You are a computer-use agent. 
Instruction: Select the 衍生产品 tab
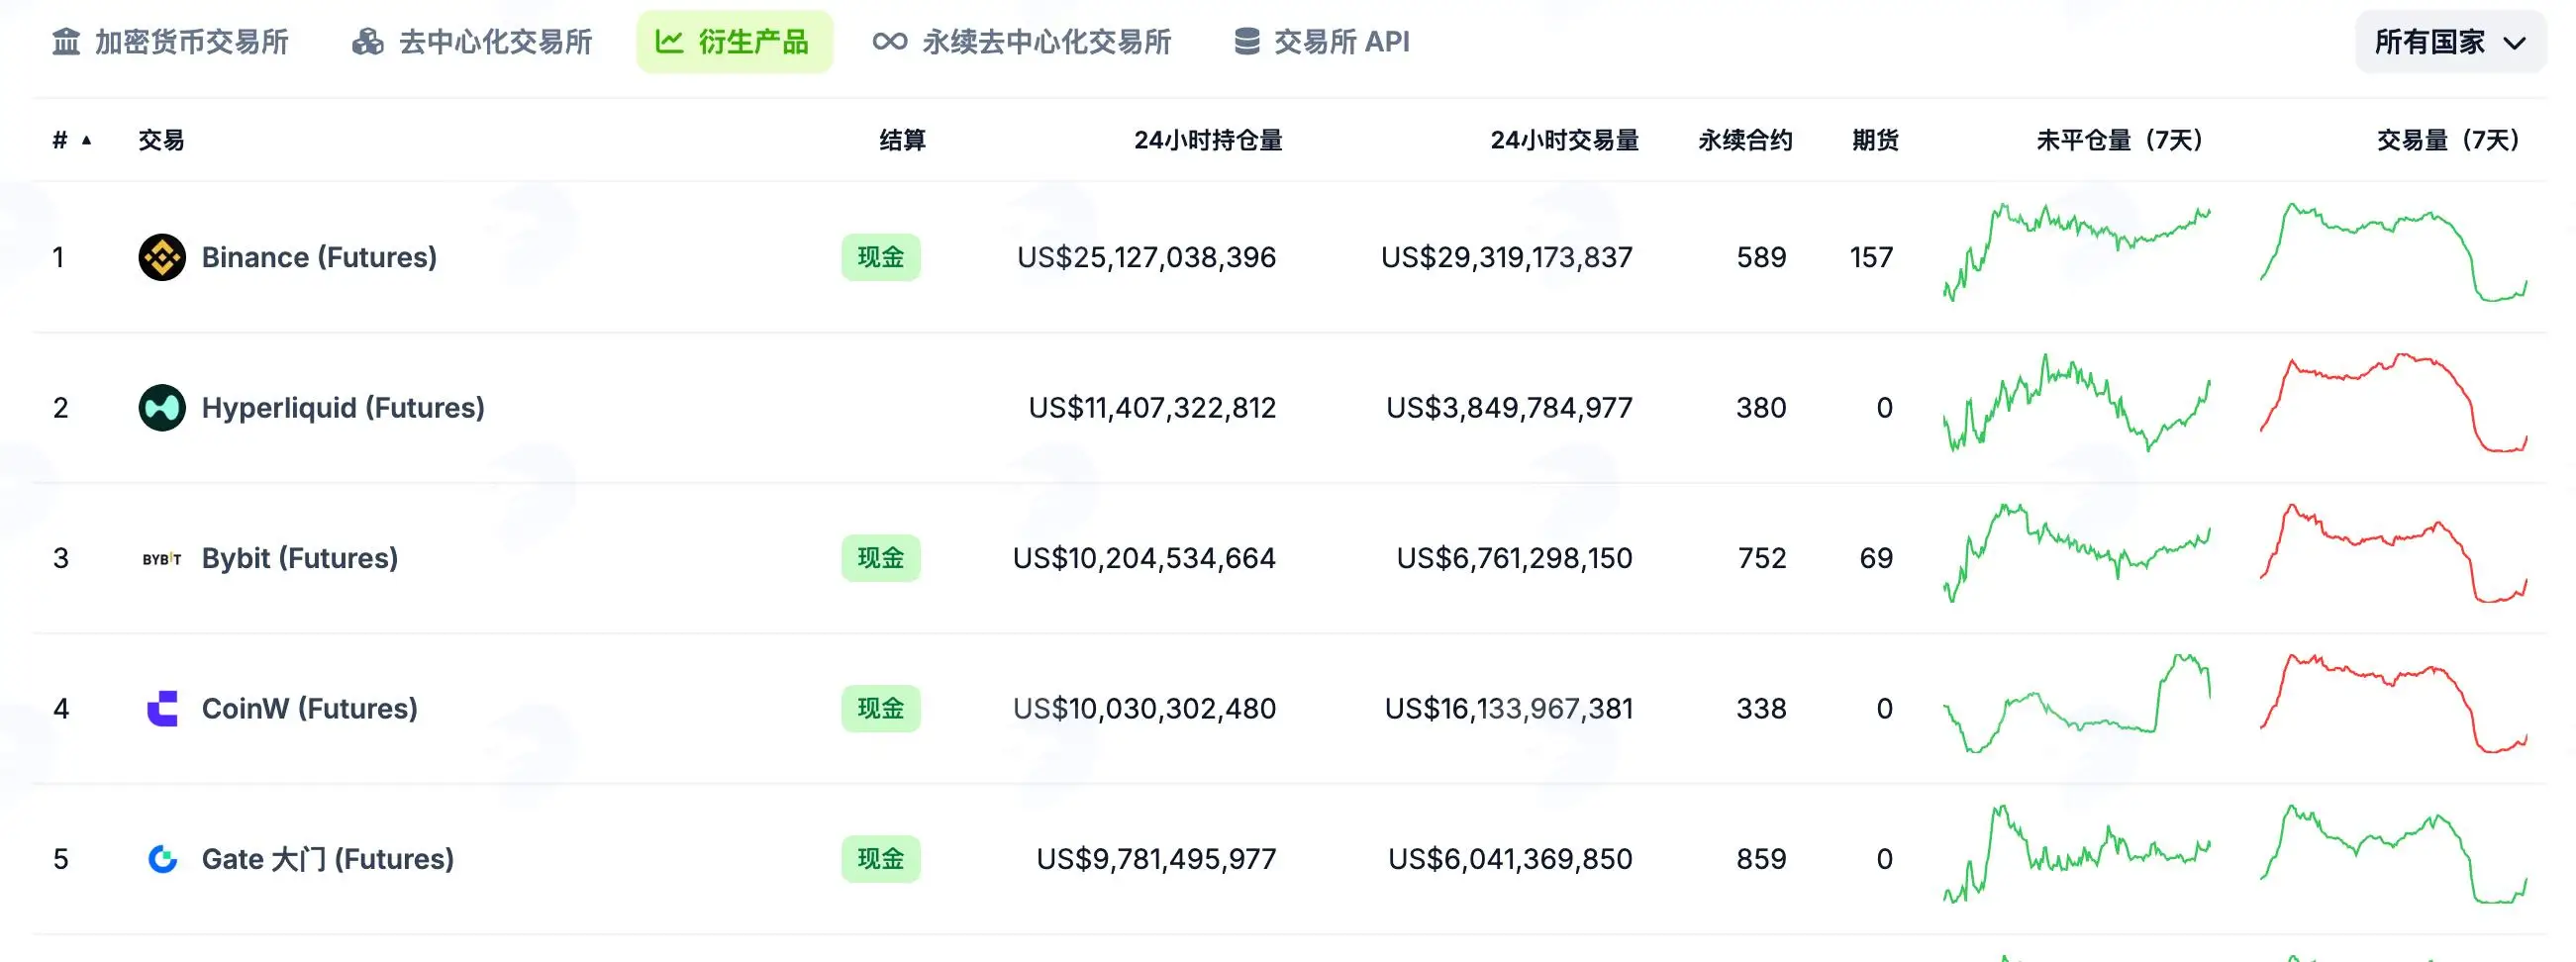734,42
